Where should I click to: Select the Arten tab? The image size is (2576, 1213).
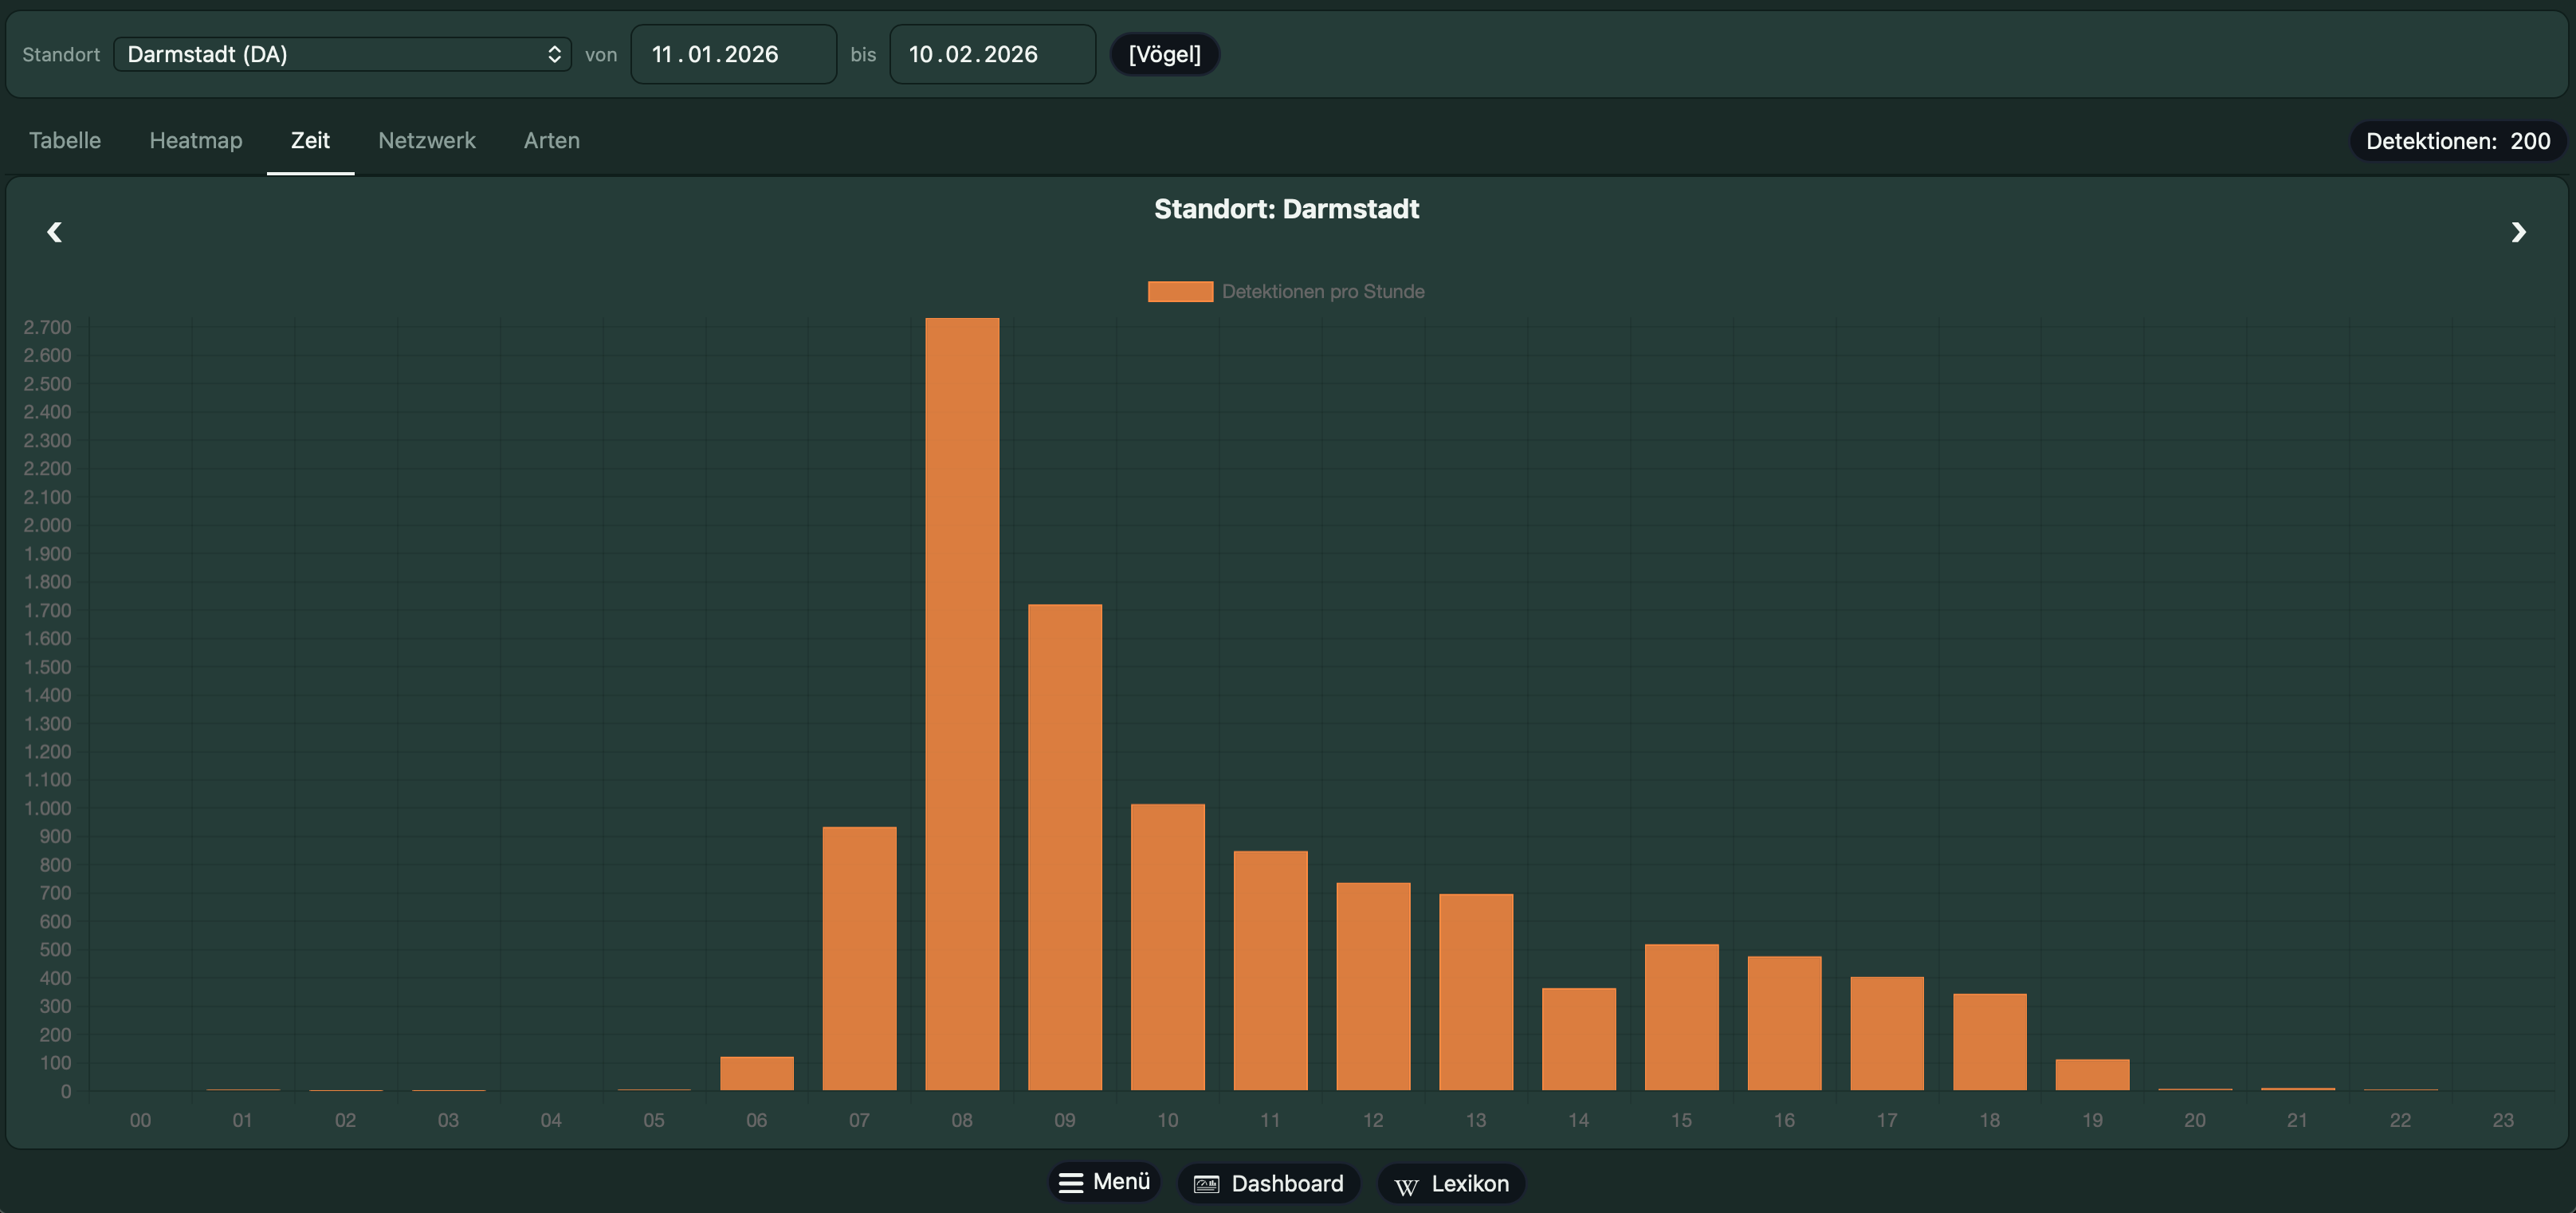(552, 140)
